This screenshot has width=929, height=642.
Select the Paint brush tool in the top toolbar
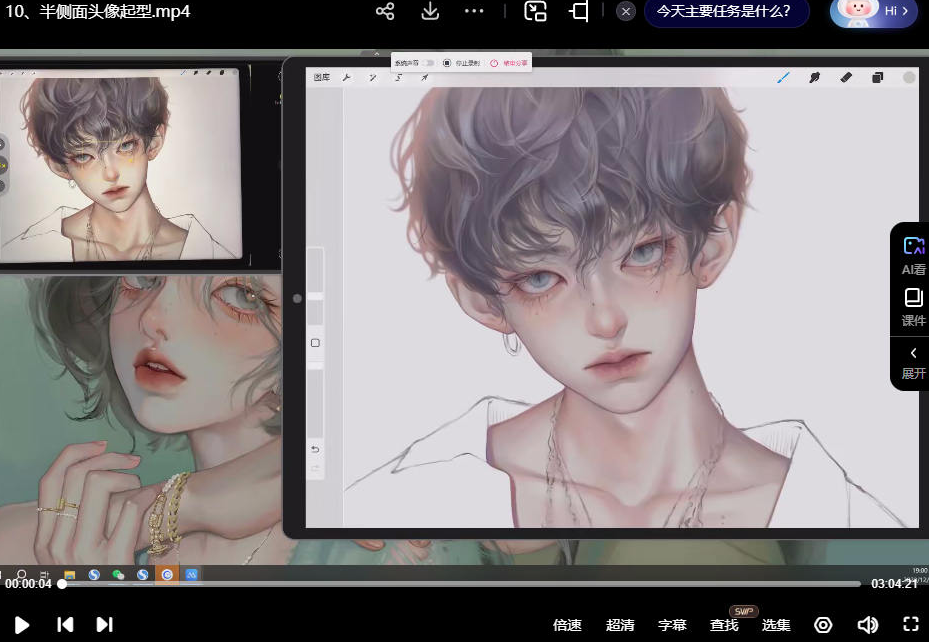784,77
